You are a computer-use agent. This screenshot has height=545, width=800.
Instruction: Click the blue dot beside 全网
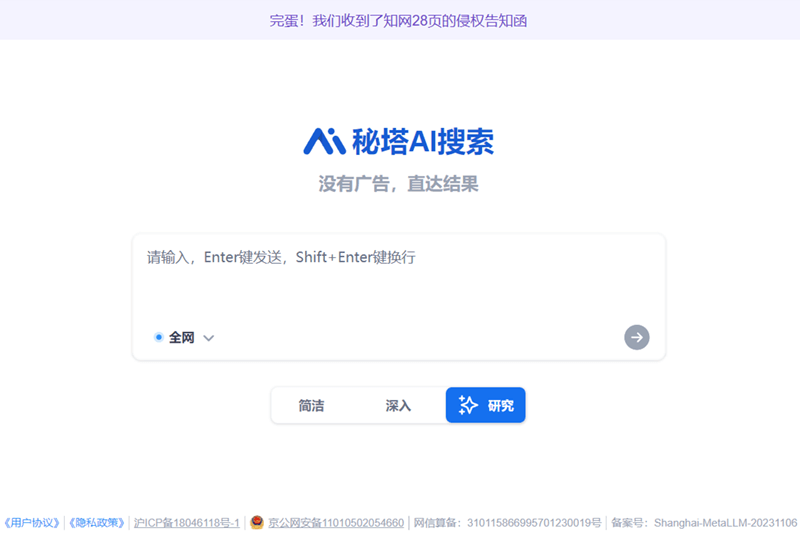[159, 337]
